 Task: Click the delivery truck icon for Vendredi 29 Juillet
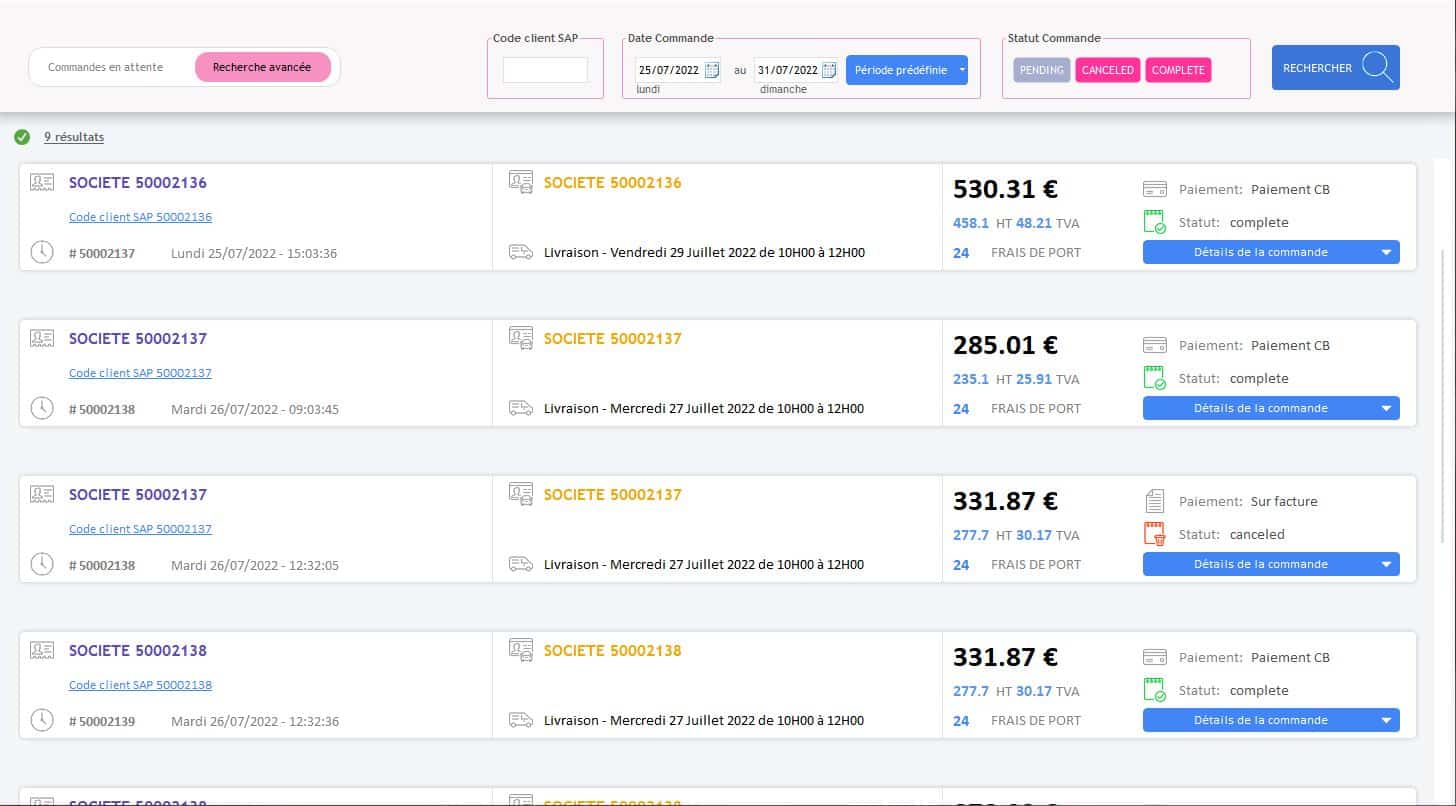(520, 252)
